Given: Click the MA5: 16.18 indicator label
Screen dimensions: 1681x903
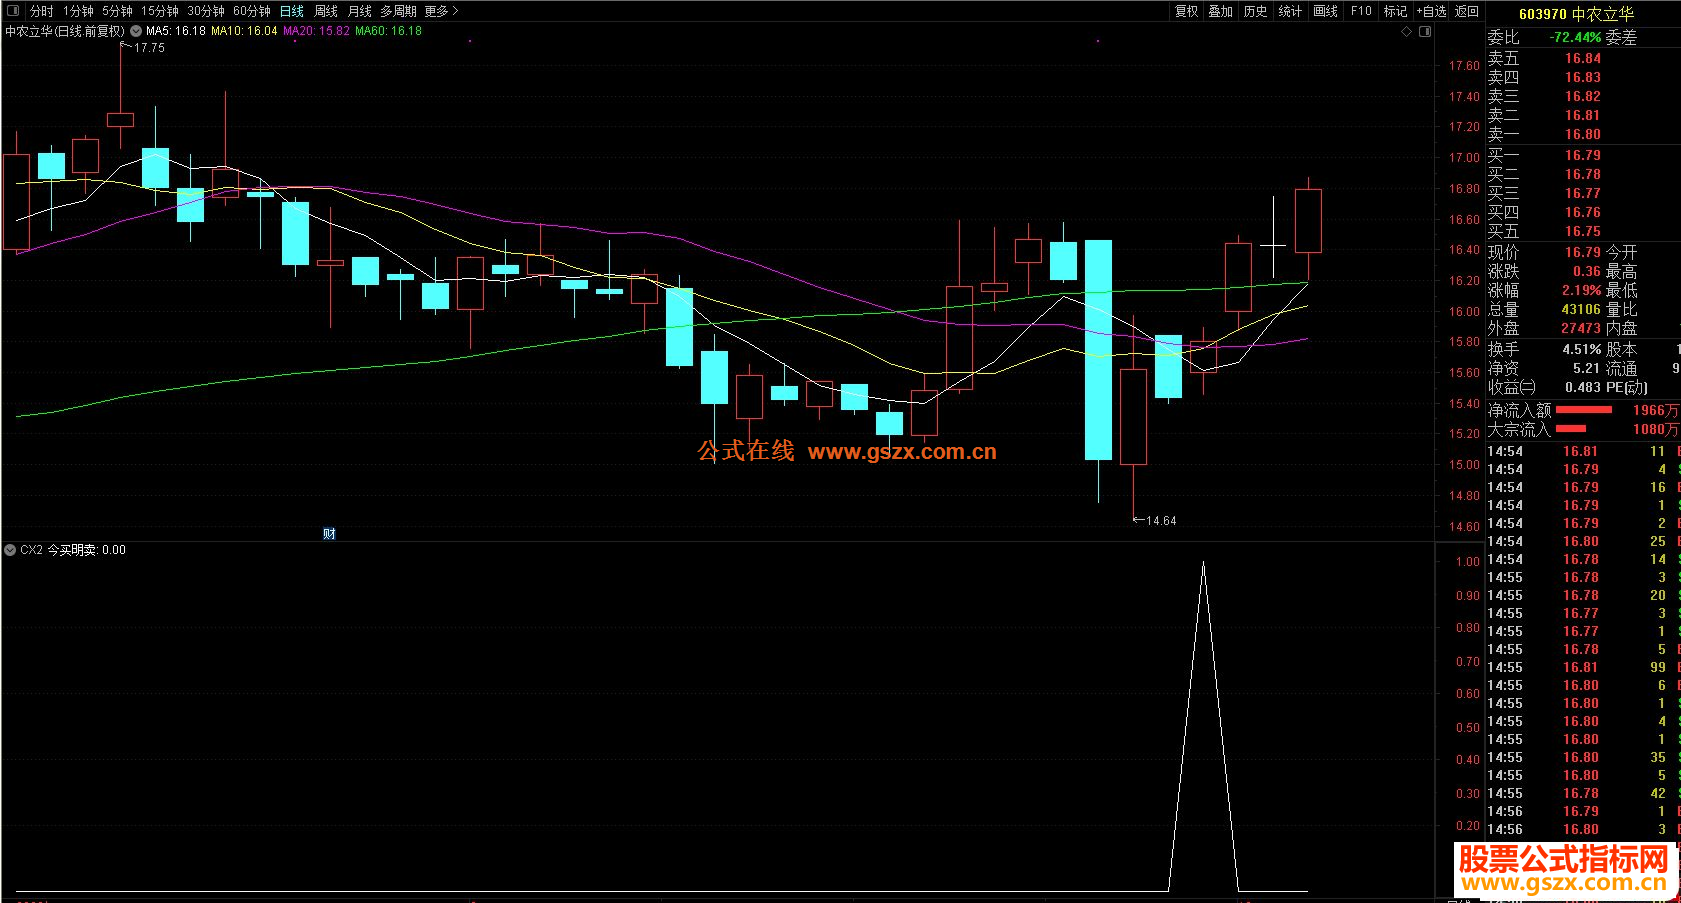Looking at the screenshot, I should [176, 31].
